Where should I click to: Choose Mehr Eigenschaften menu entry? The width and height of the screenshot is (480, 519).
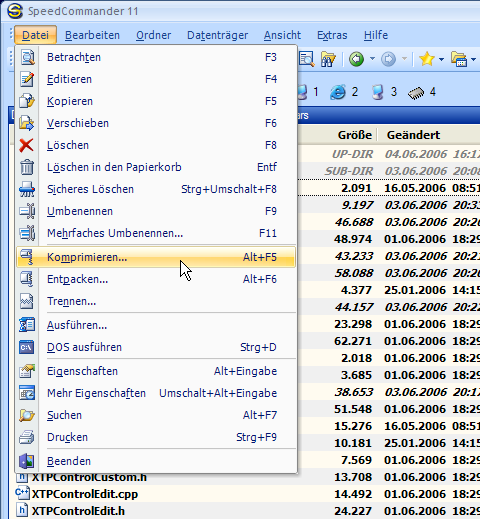[x=156, y=393]
